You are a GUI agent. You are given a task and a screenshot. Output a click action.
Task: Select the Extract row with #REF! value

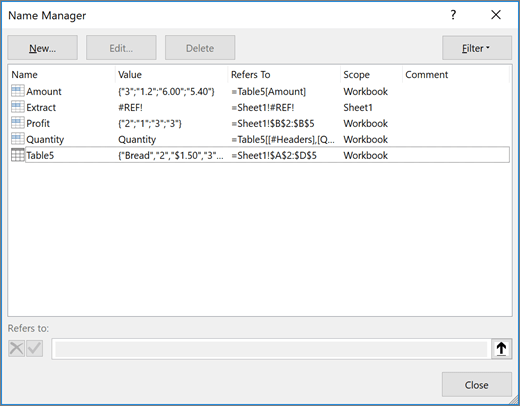pyautogui.click(x=260, y=107)
